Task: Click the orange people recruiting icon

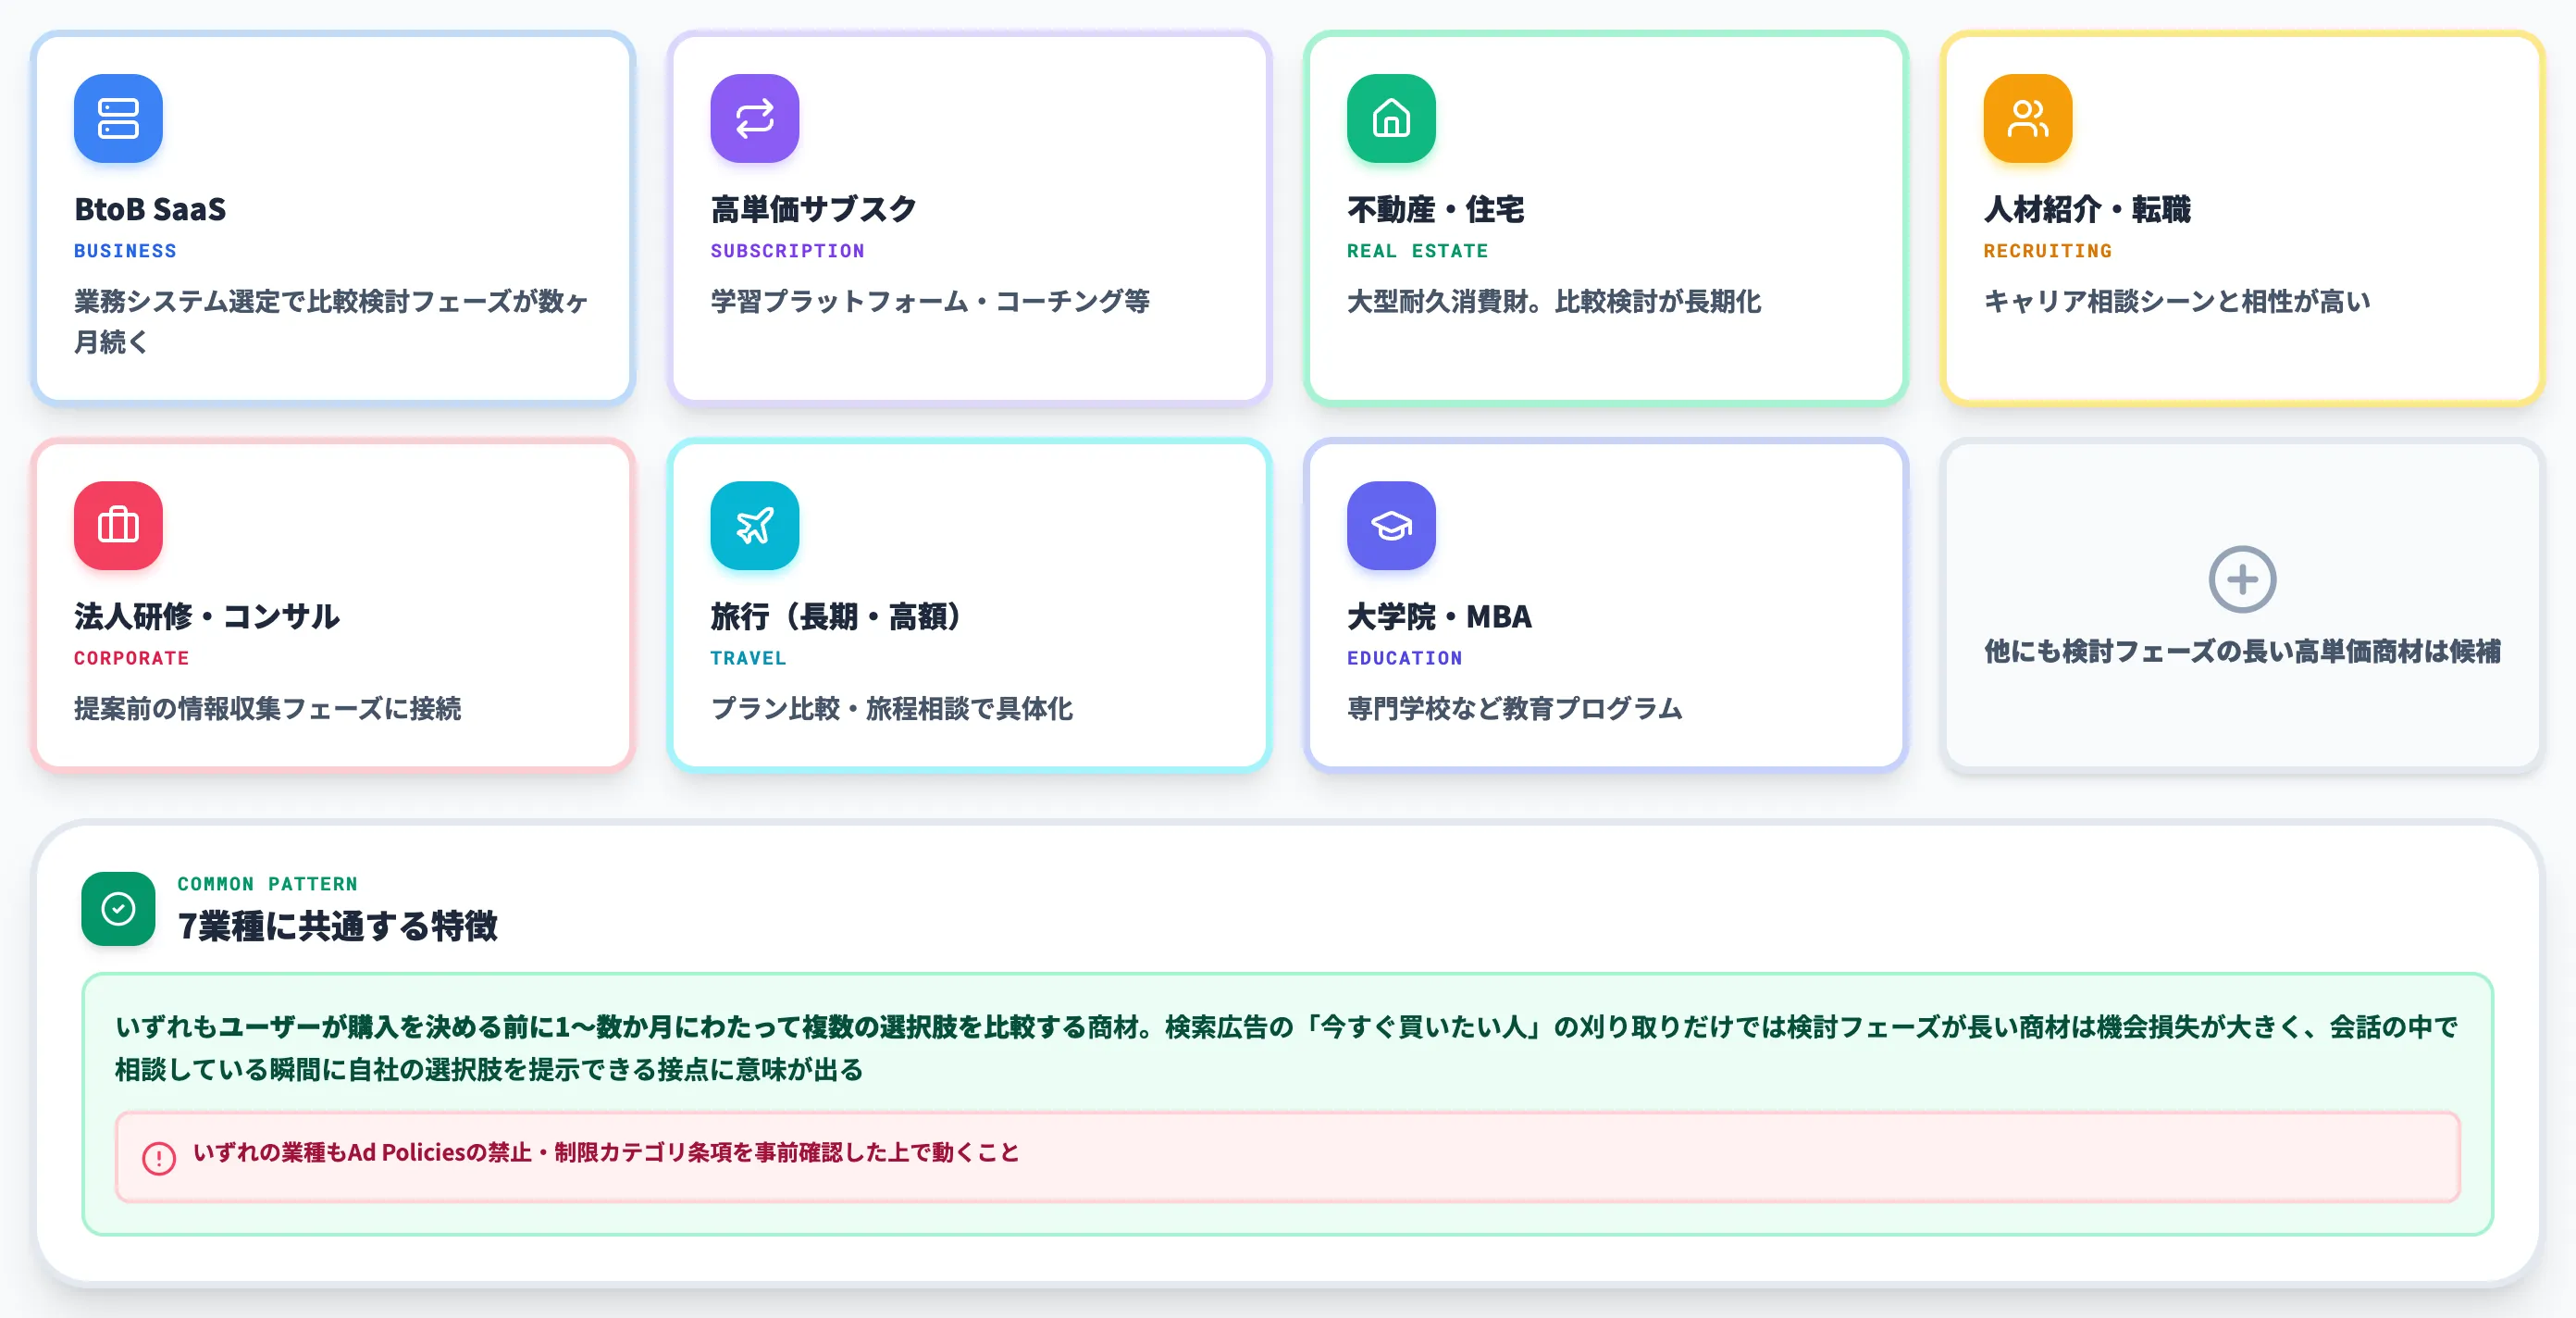Action: (x=2028, y=118)
